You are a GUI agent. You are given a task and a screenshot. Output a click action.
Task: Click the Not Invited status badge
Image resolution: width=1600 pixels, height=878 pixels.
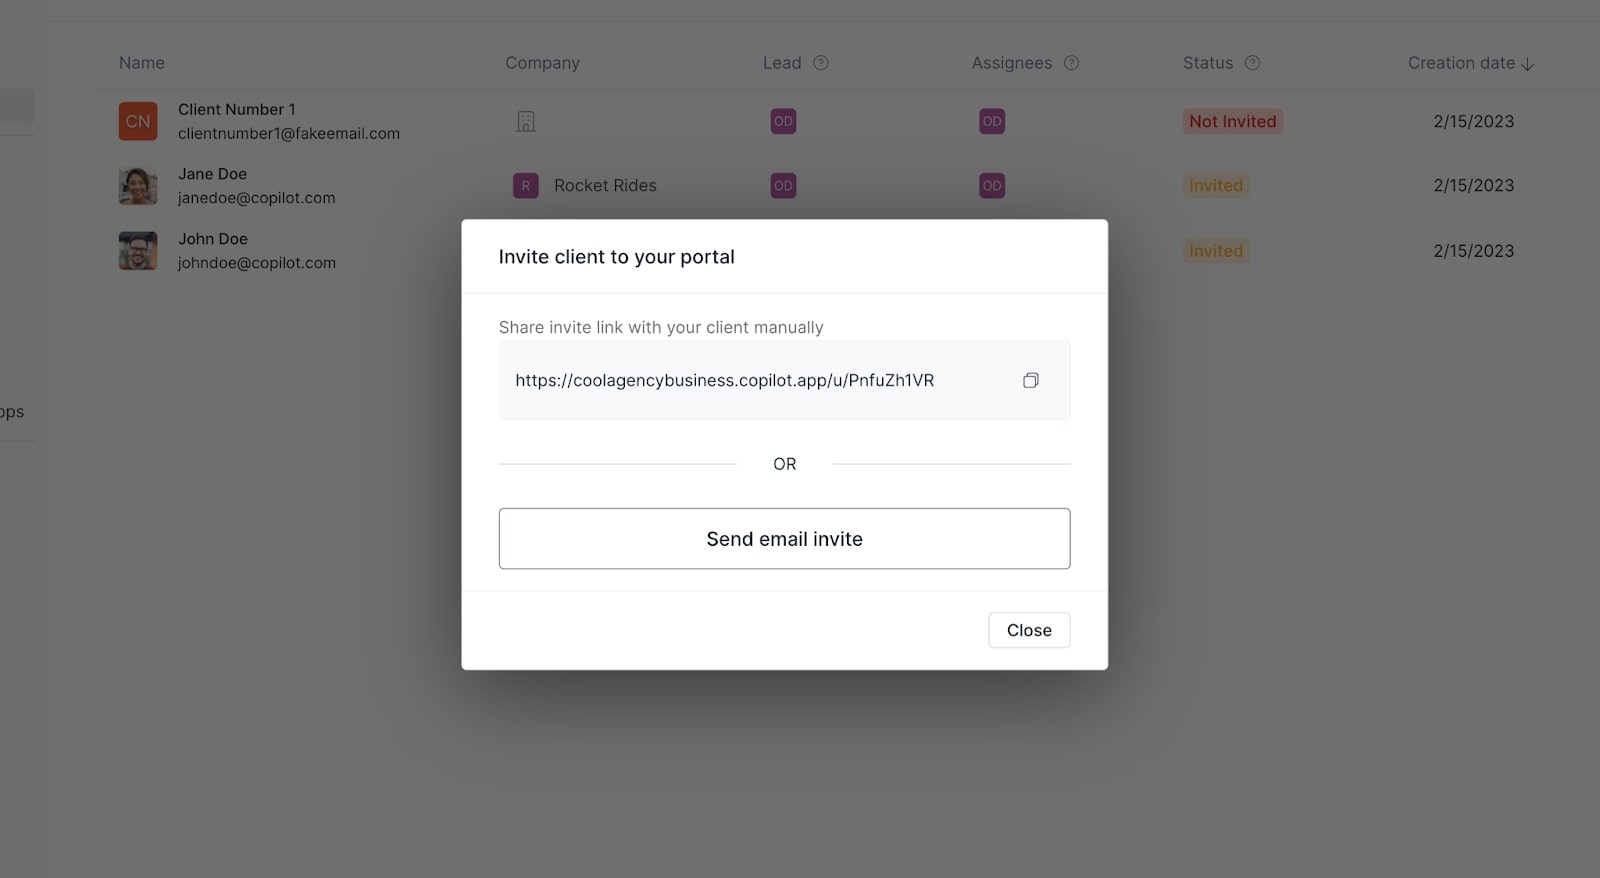coord(1232,121)
